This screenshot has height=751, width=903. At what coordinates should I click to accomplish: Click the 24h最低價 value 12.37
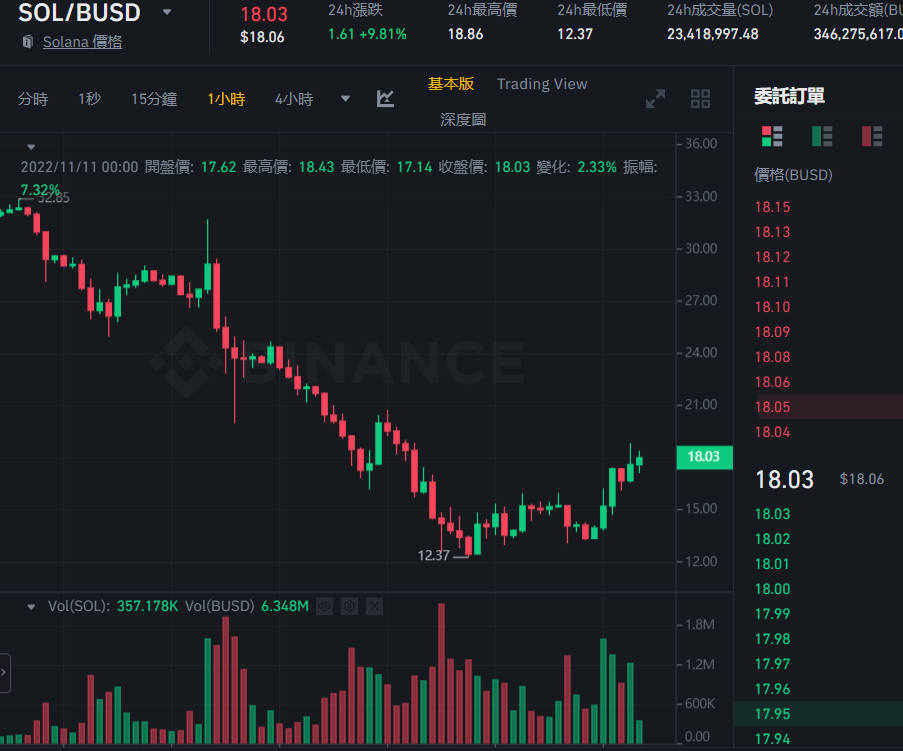coord(575,35)
